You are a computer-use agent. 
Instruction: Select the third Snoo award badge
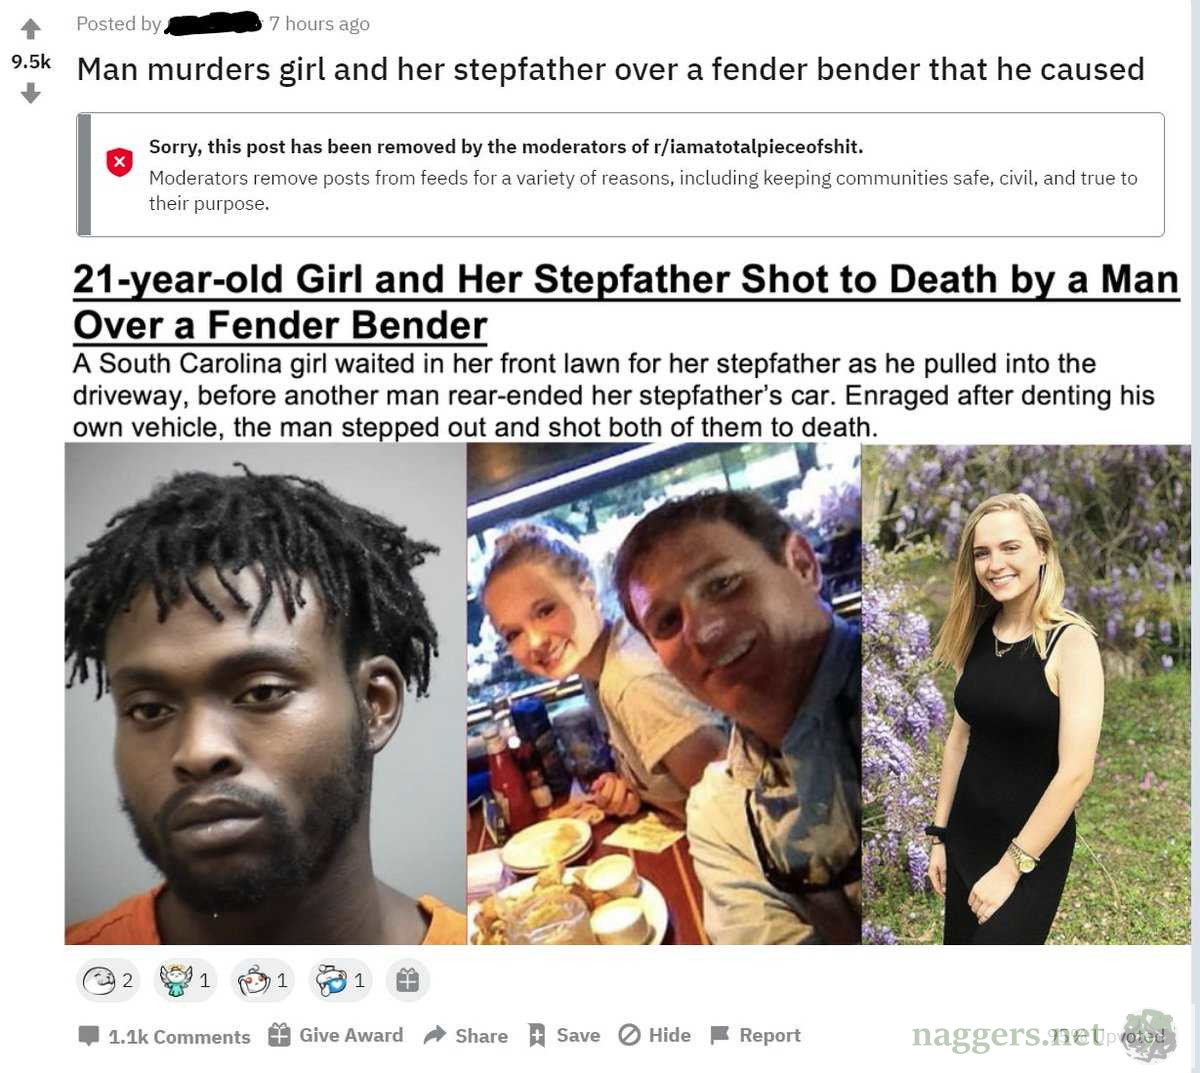coord(262,980)
